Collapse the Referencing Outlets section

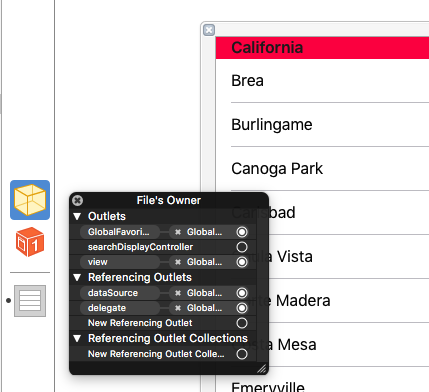(77, 277)
